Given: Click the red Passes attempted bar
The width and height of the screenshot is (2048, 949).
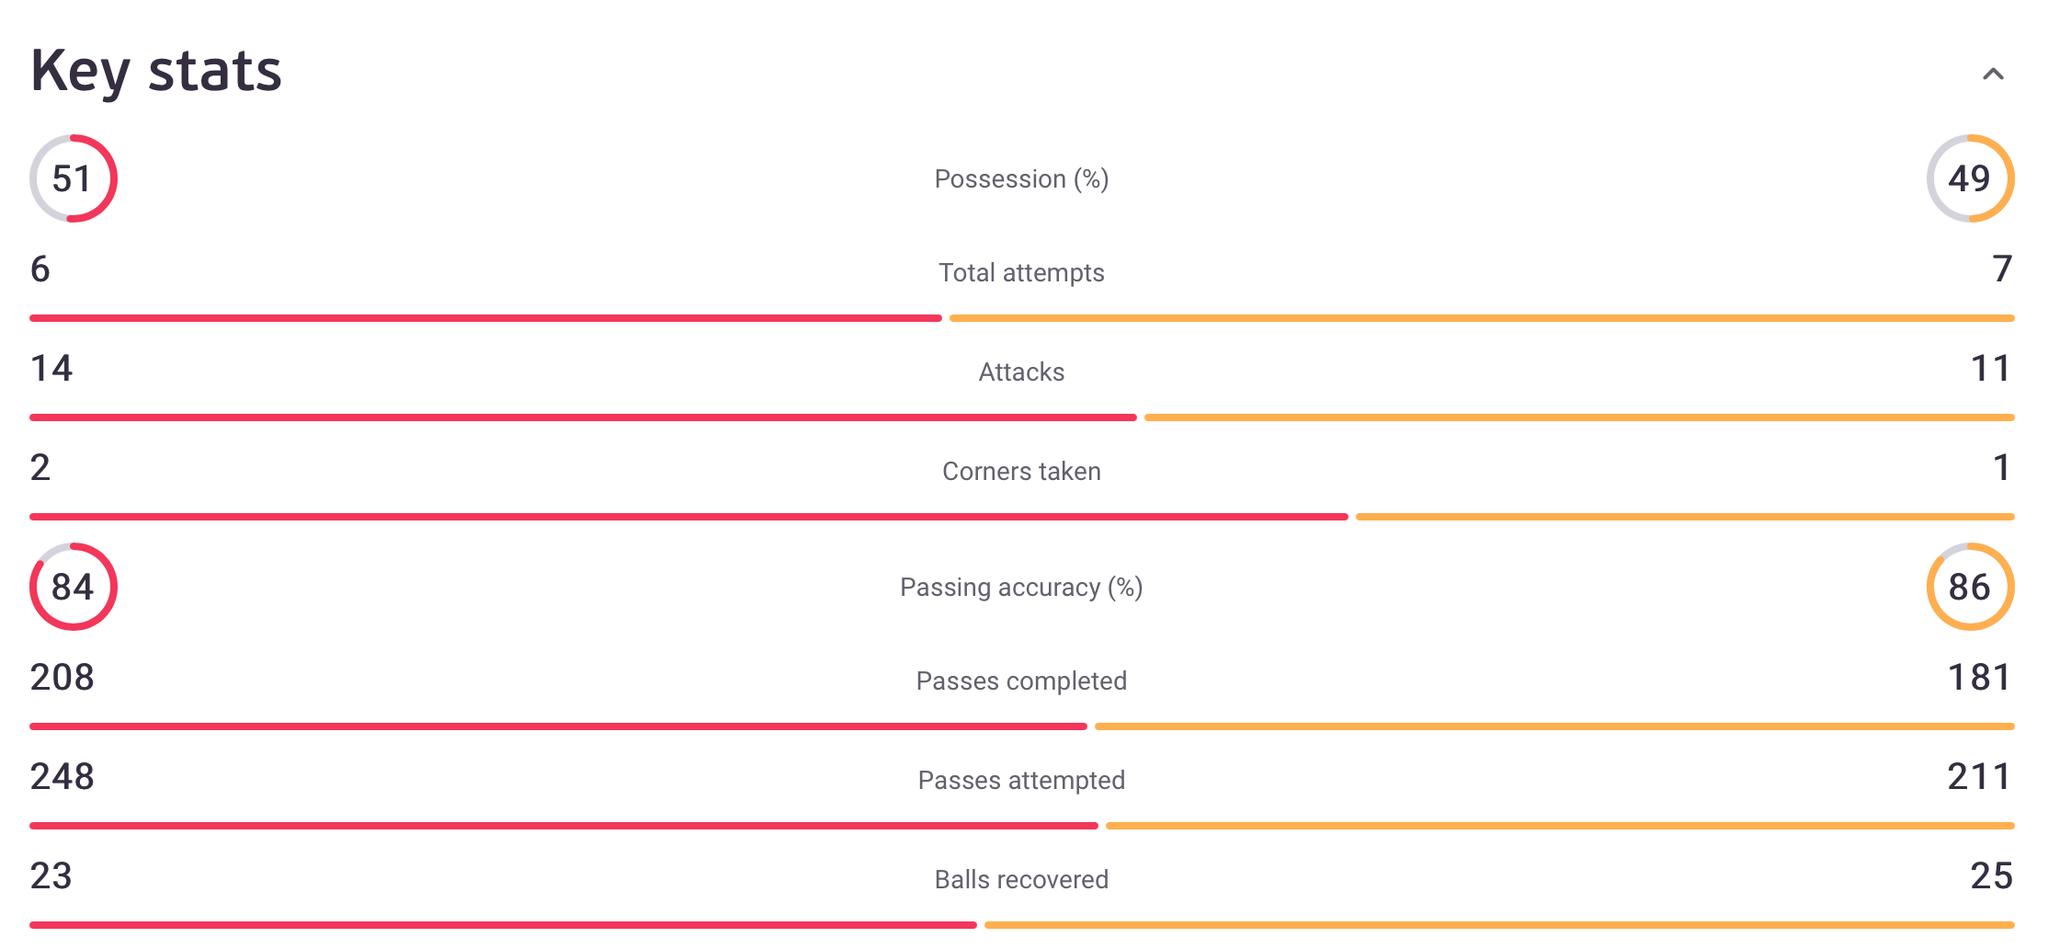Looking at the screenshot, I should pos(564,825).
